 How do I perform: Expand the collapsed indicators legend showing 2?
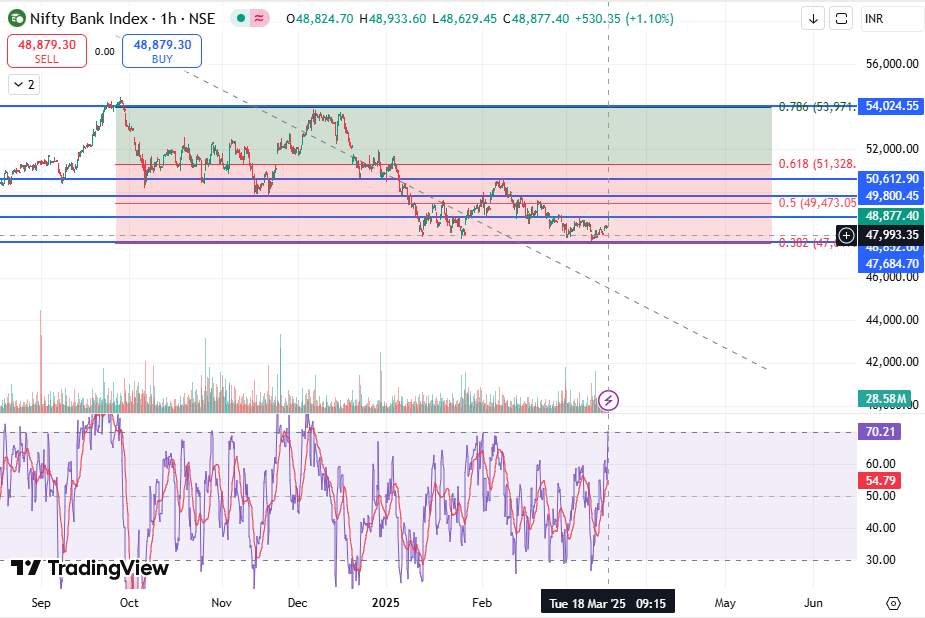(24, 84)
